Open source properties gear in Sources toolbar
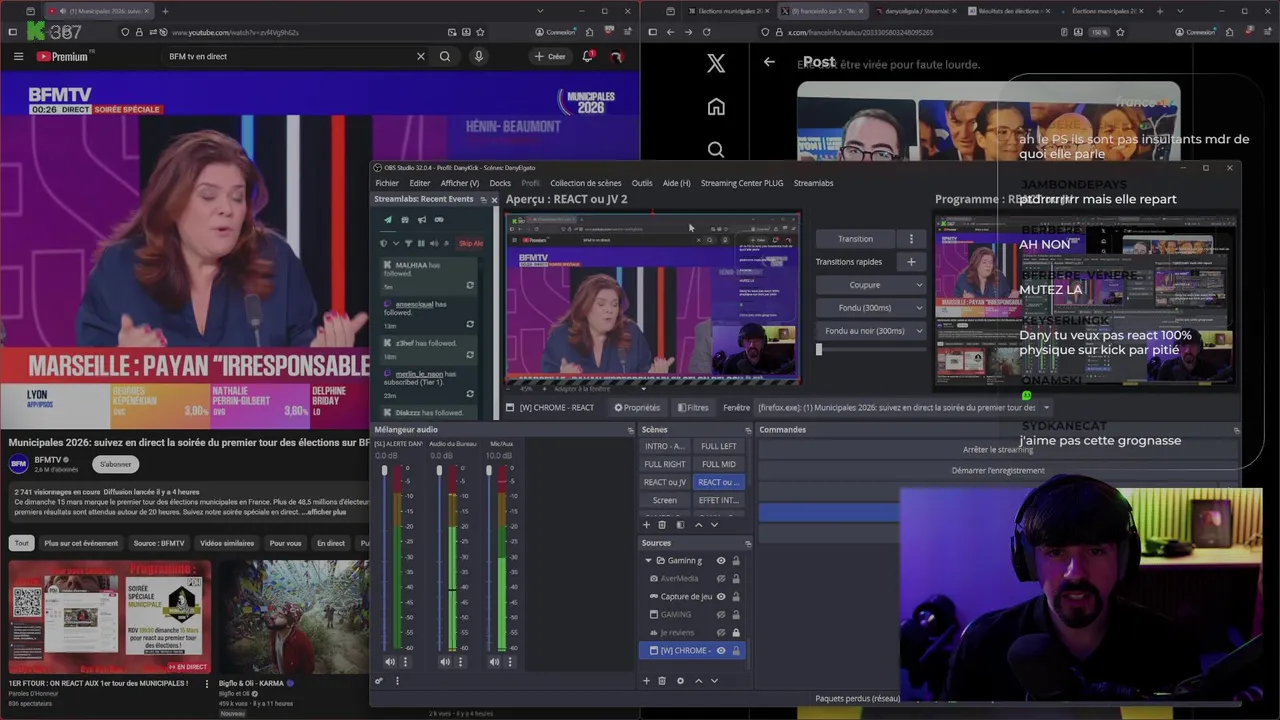 (x=680, y=681)
